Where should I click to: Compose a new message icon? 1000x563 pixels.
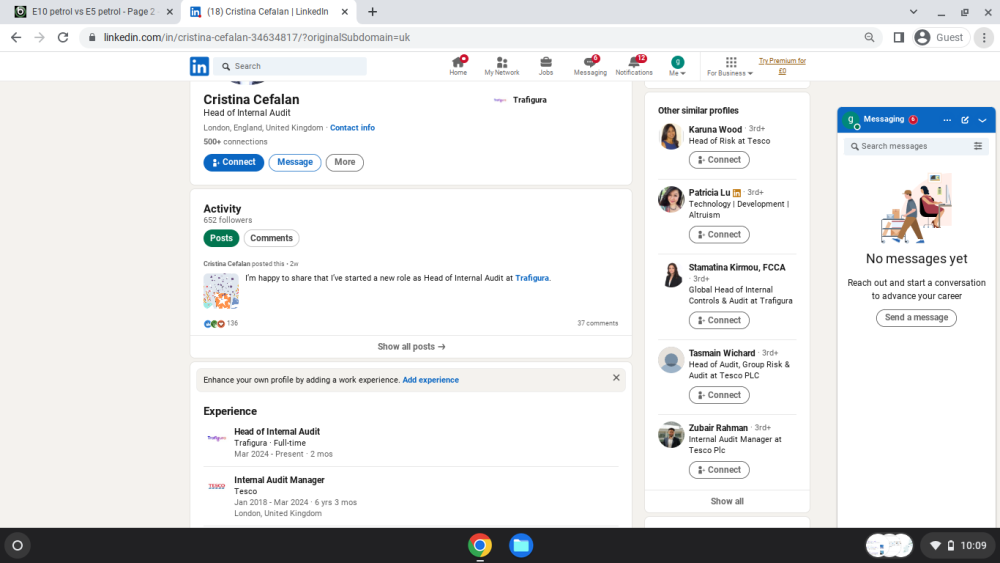tap(965, 120)
